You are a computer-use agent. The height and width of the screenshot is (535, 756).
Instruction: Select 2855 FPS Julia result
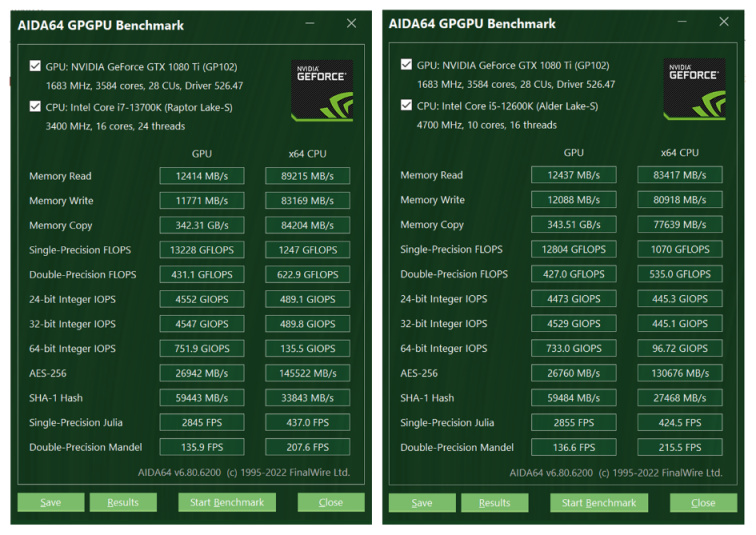click(574, 422)
